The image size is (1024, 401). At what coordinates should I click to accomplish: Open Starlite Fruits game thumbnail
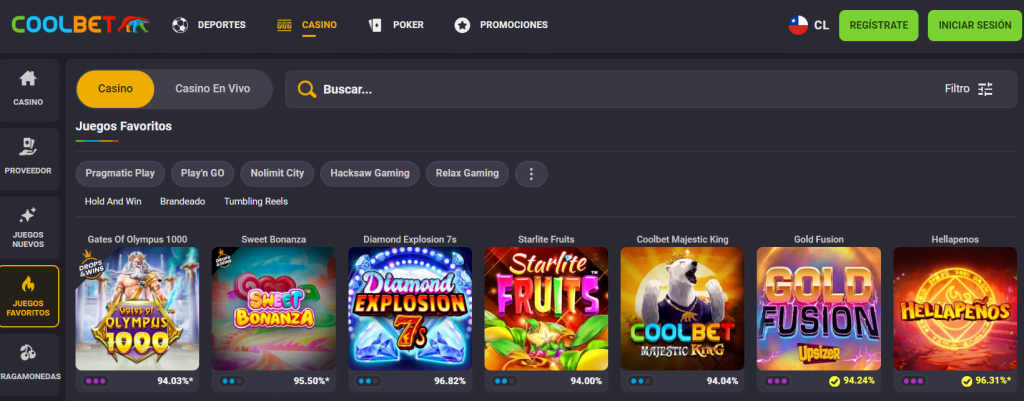546,308
